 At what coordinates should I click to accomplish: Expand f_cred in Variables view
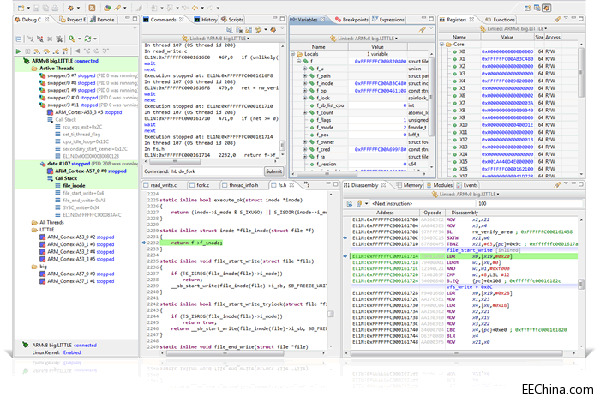305,150
